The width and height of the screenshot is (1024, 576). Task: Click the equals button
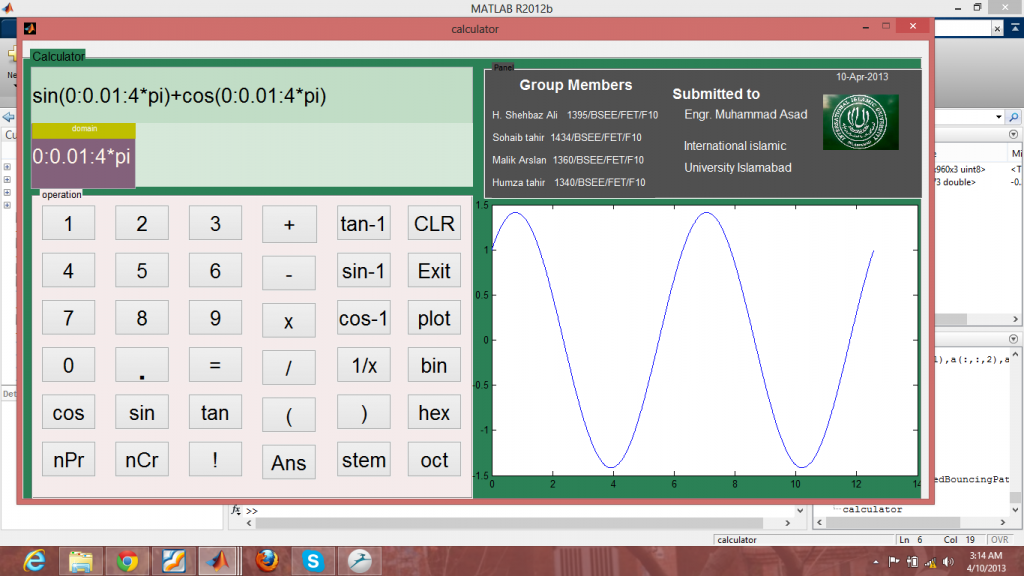point(216,365)
